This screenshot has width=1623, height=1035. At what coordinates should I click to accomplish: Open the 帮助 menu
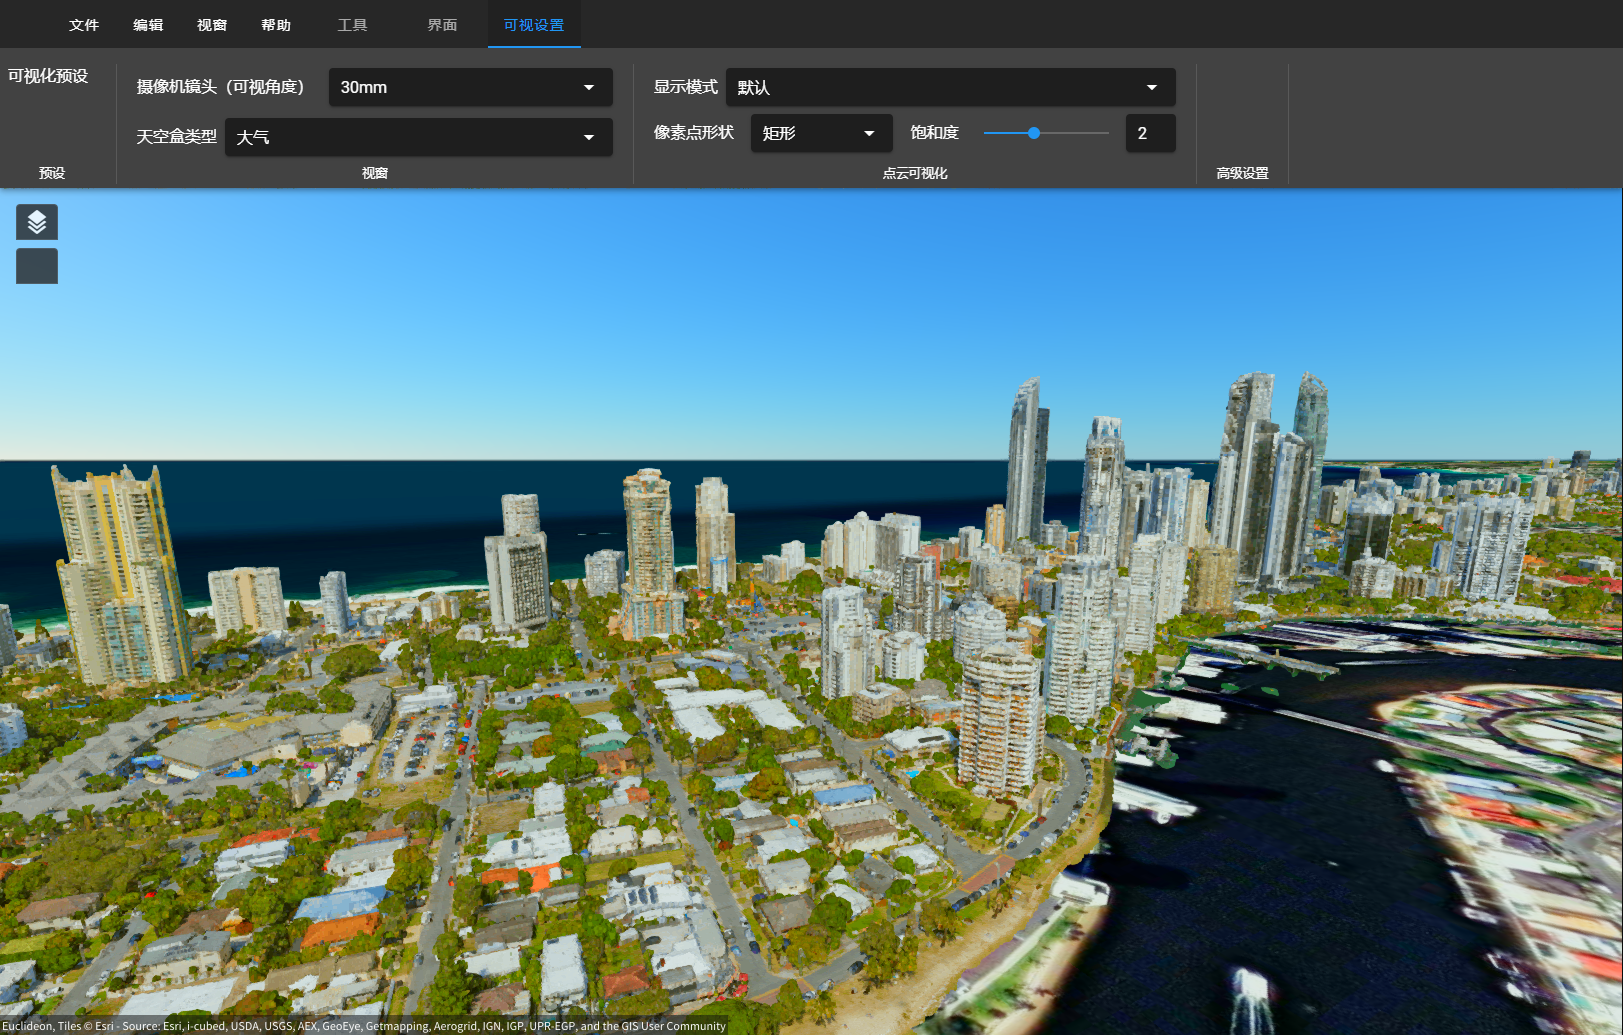tap(276, 25)
